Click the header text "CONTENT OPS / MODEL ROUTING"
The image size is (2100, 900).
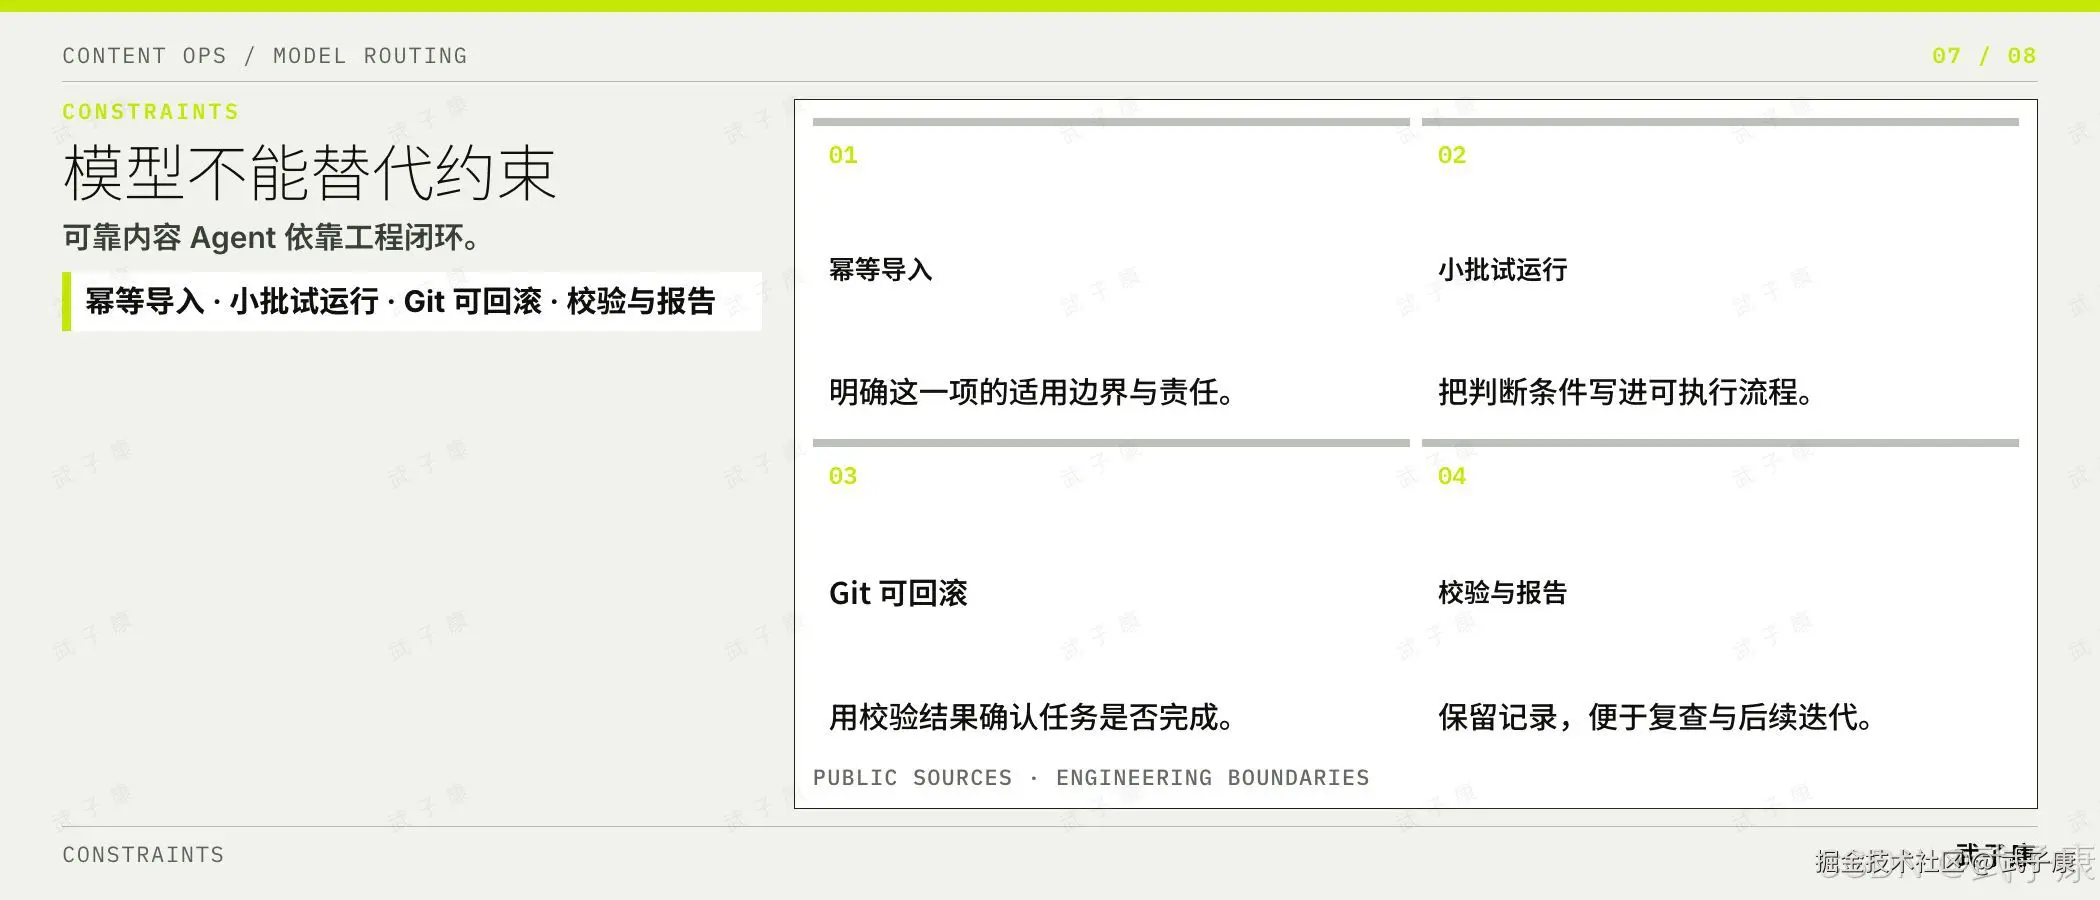click(x=265, y=56)
